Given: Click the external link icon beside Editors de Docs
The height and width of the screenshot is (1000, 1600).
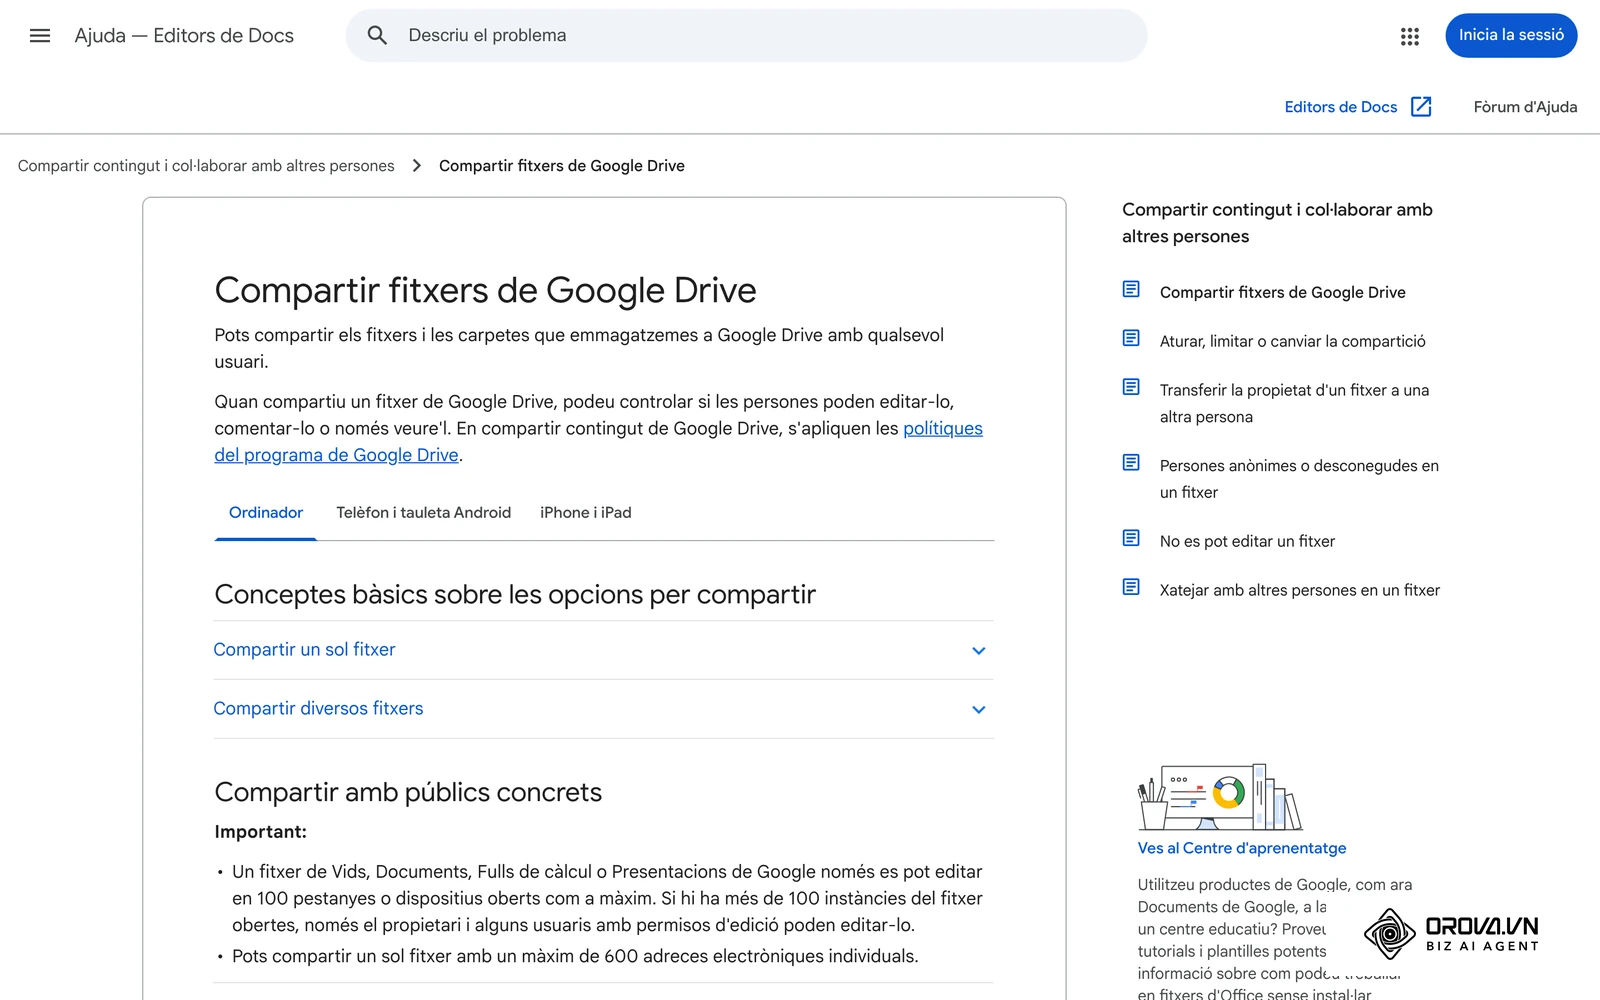Looking at the screenshot, I should [x=1421, y=107].
